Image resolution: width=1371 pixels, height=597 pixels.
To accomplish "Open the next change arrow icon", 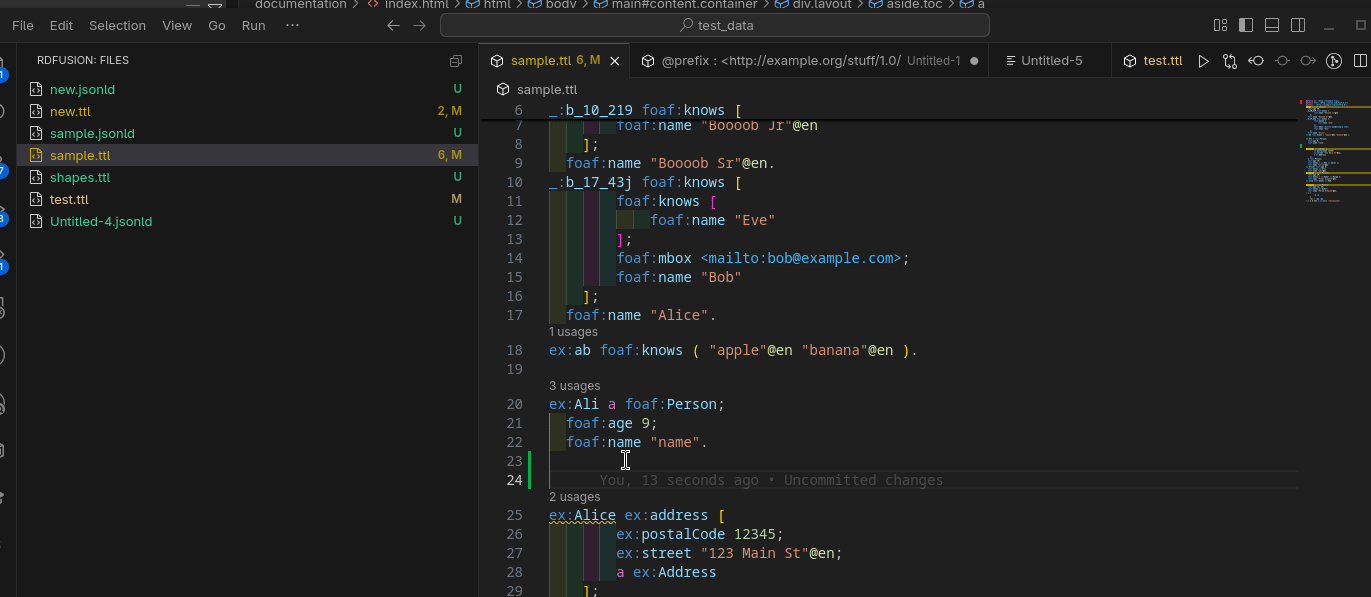I will click(1307, 61).
